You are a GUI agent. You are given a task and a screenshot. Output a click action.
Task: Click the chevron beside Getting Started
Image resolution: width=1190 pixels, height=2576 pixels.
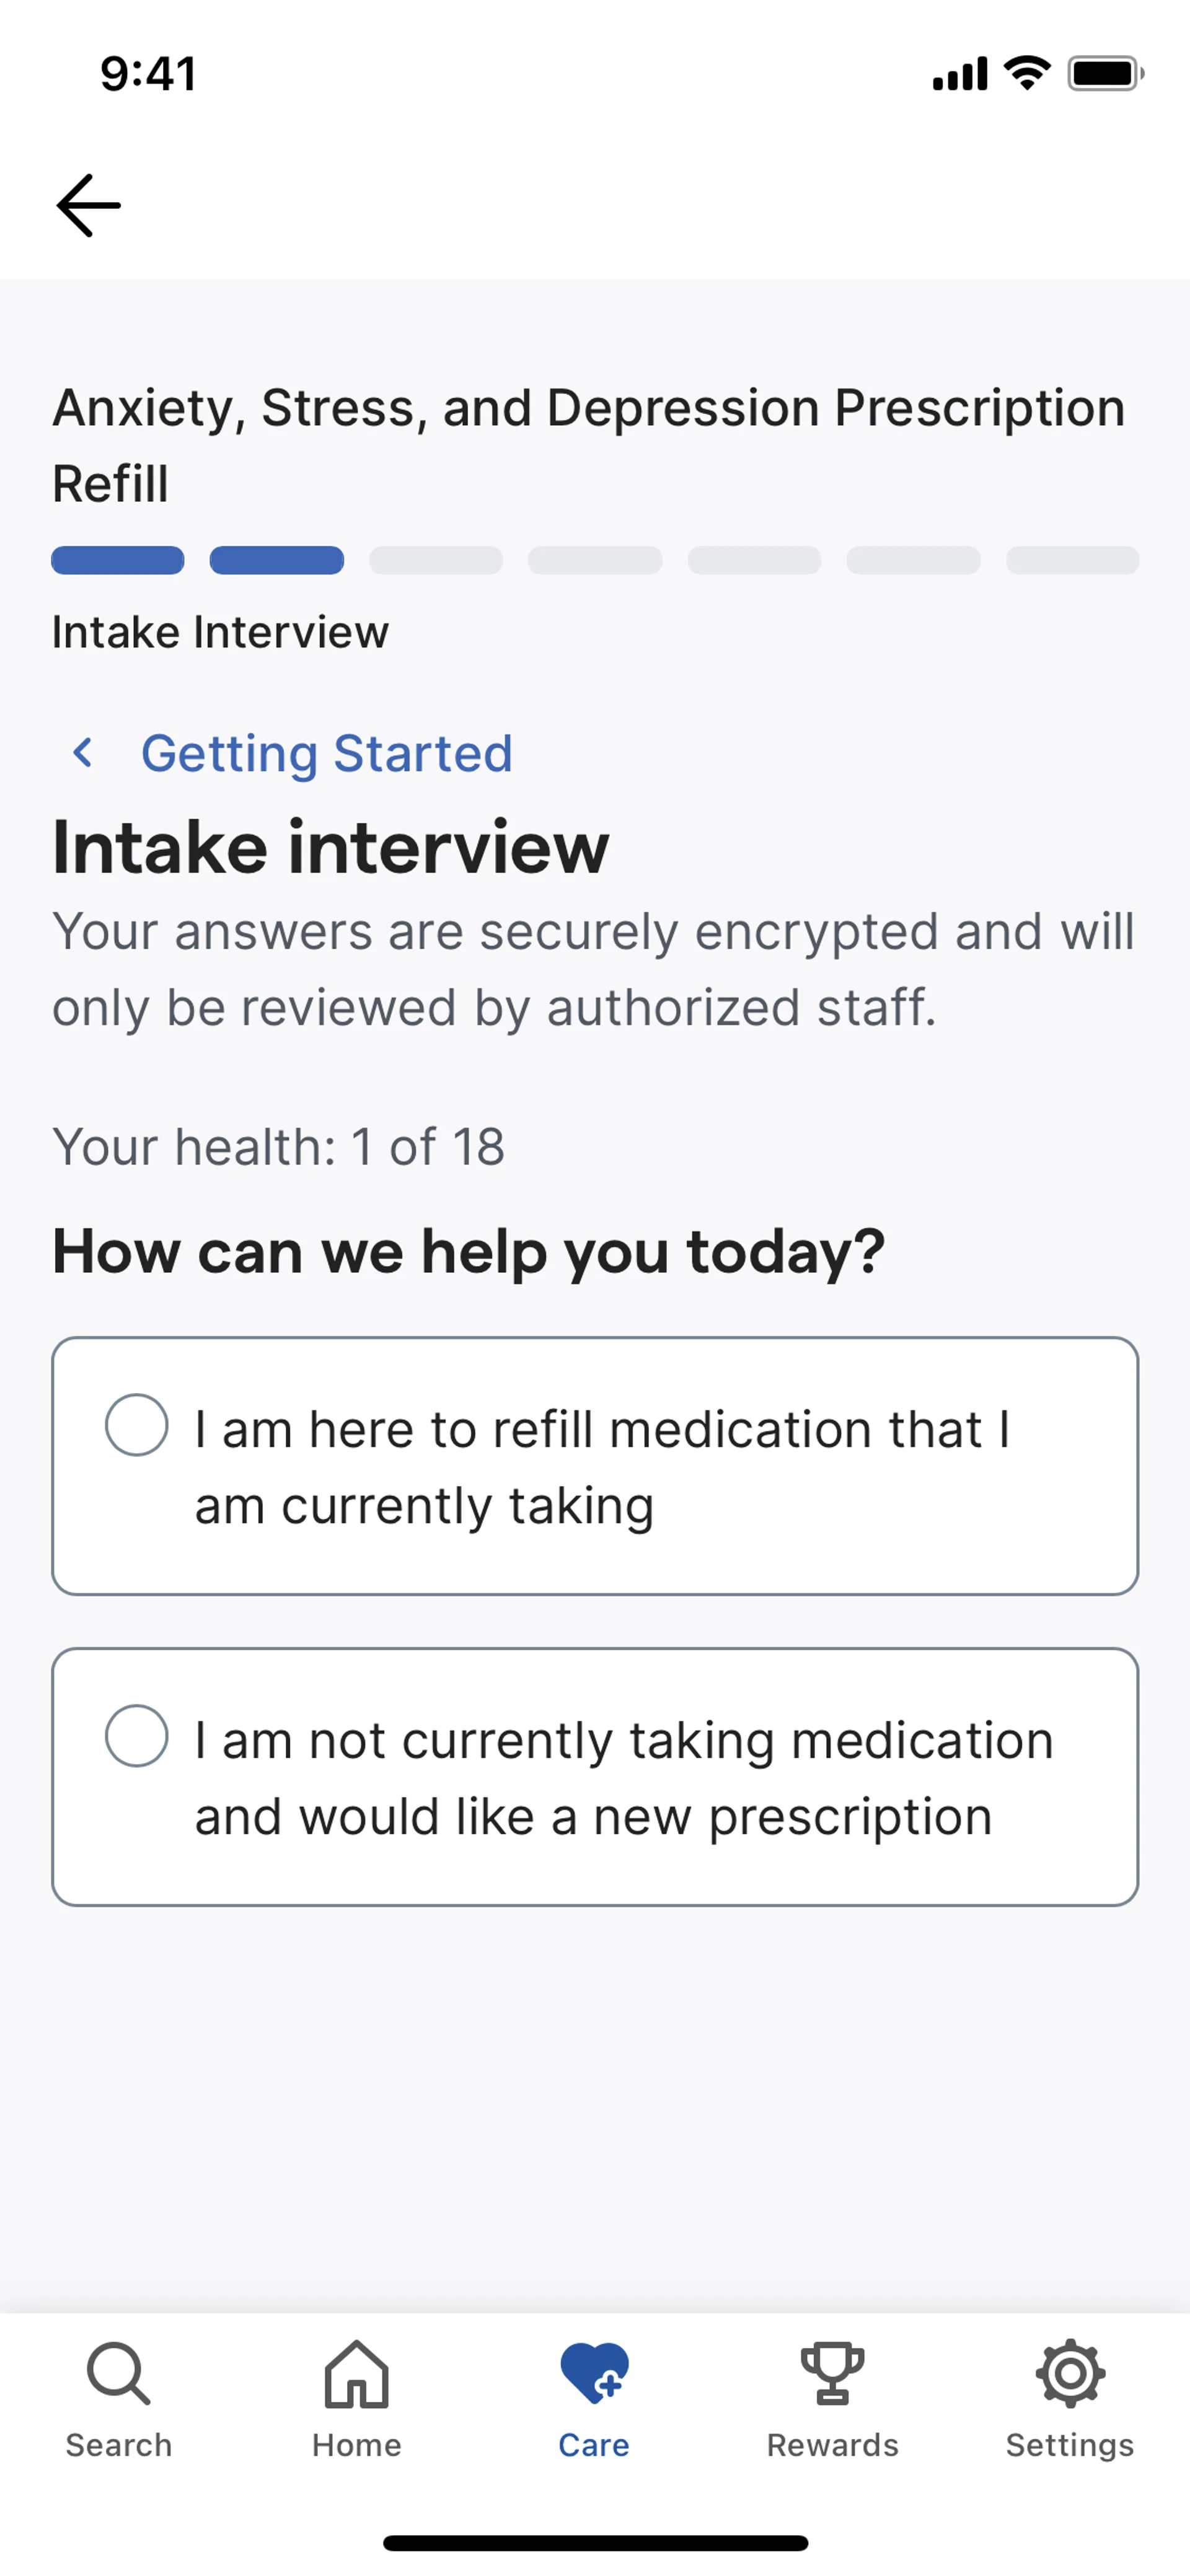84,753
